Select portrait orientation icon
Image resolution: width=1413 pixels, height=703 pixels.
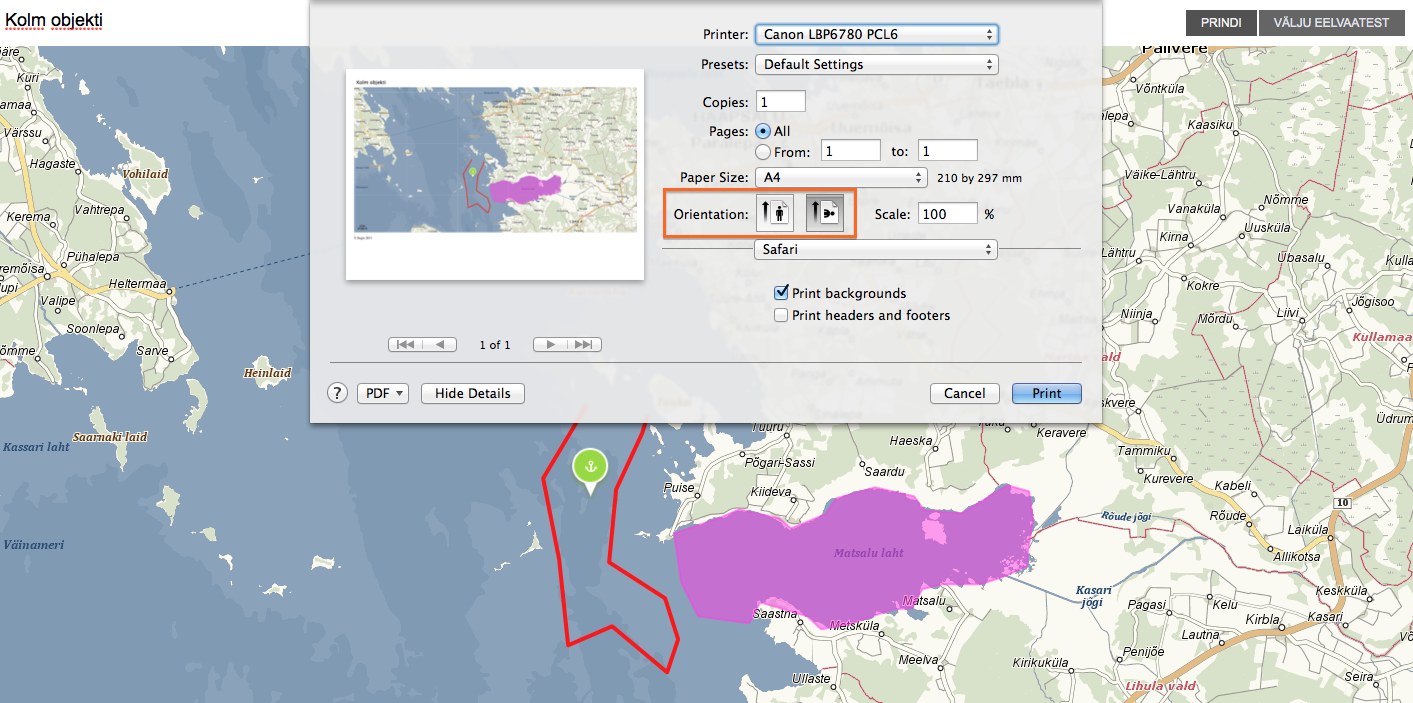click(774, 213)
